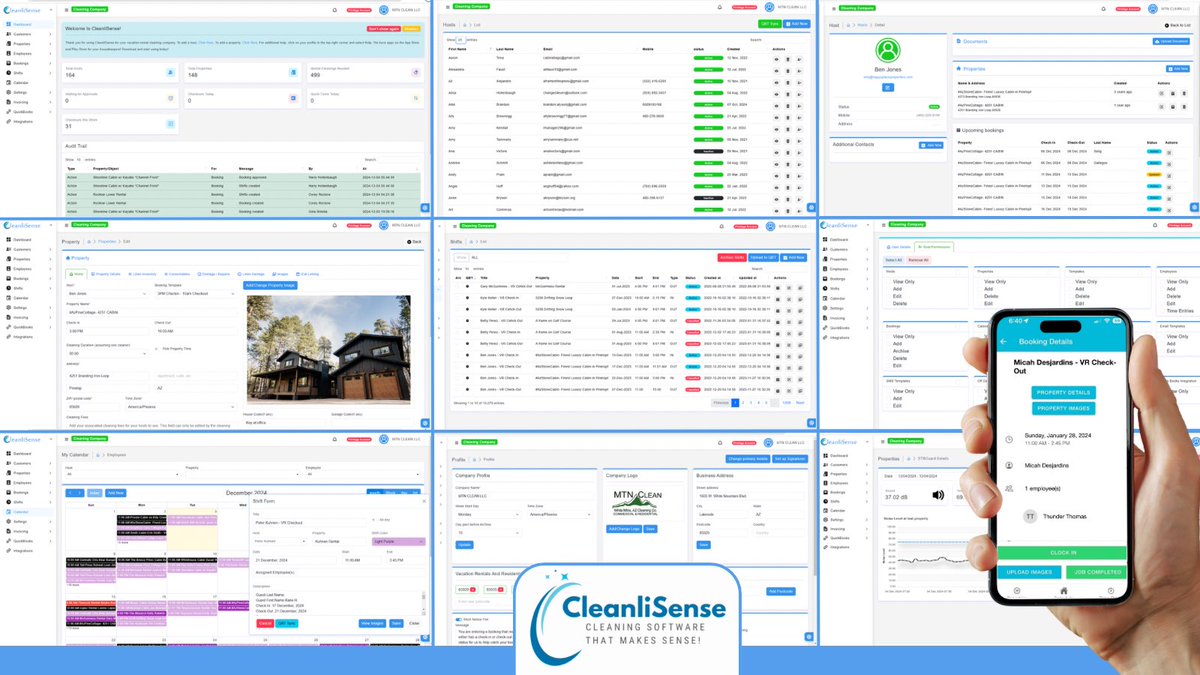Switch to the Consumables tab in Property Edit
Screen dimensions: 1200x675
coord(177,274)
